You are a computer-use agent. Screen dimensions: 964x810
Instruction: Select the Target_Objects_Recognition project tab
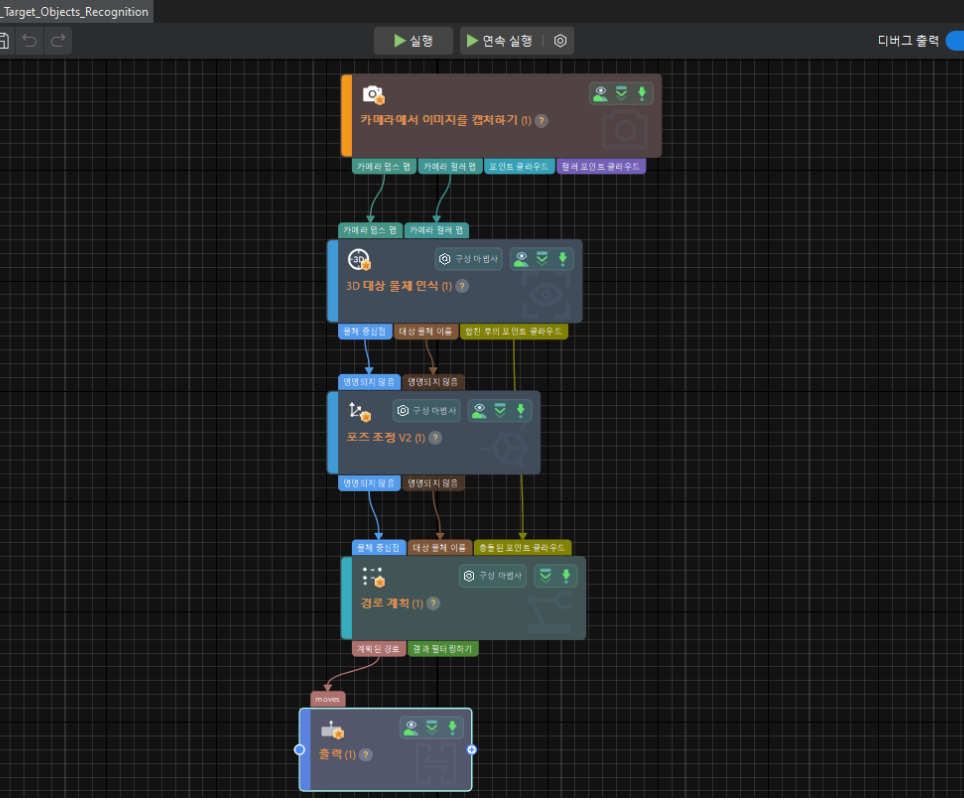point(75,12)
